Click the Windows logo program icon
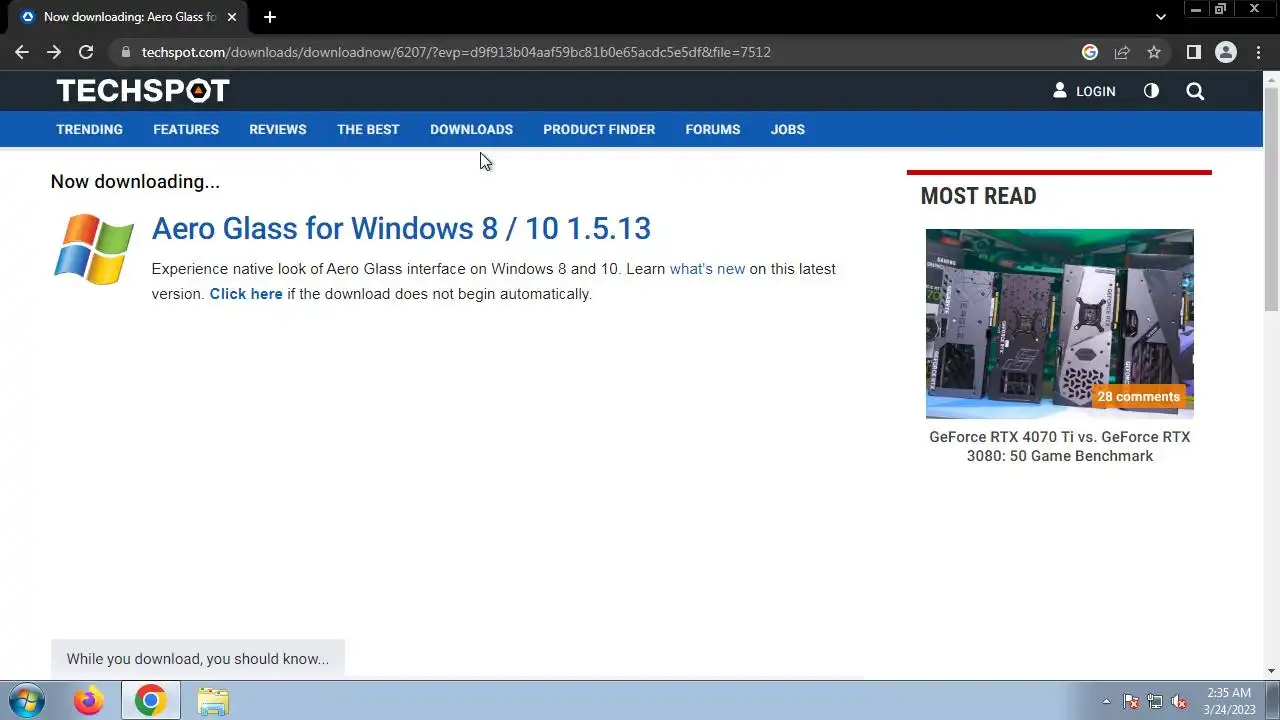Viewport: 1280px width, 720px height. point(94,249)
